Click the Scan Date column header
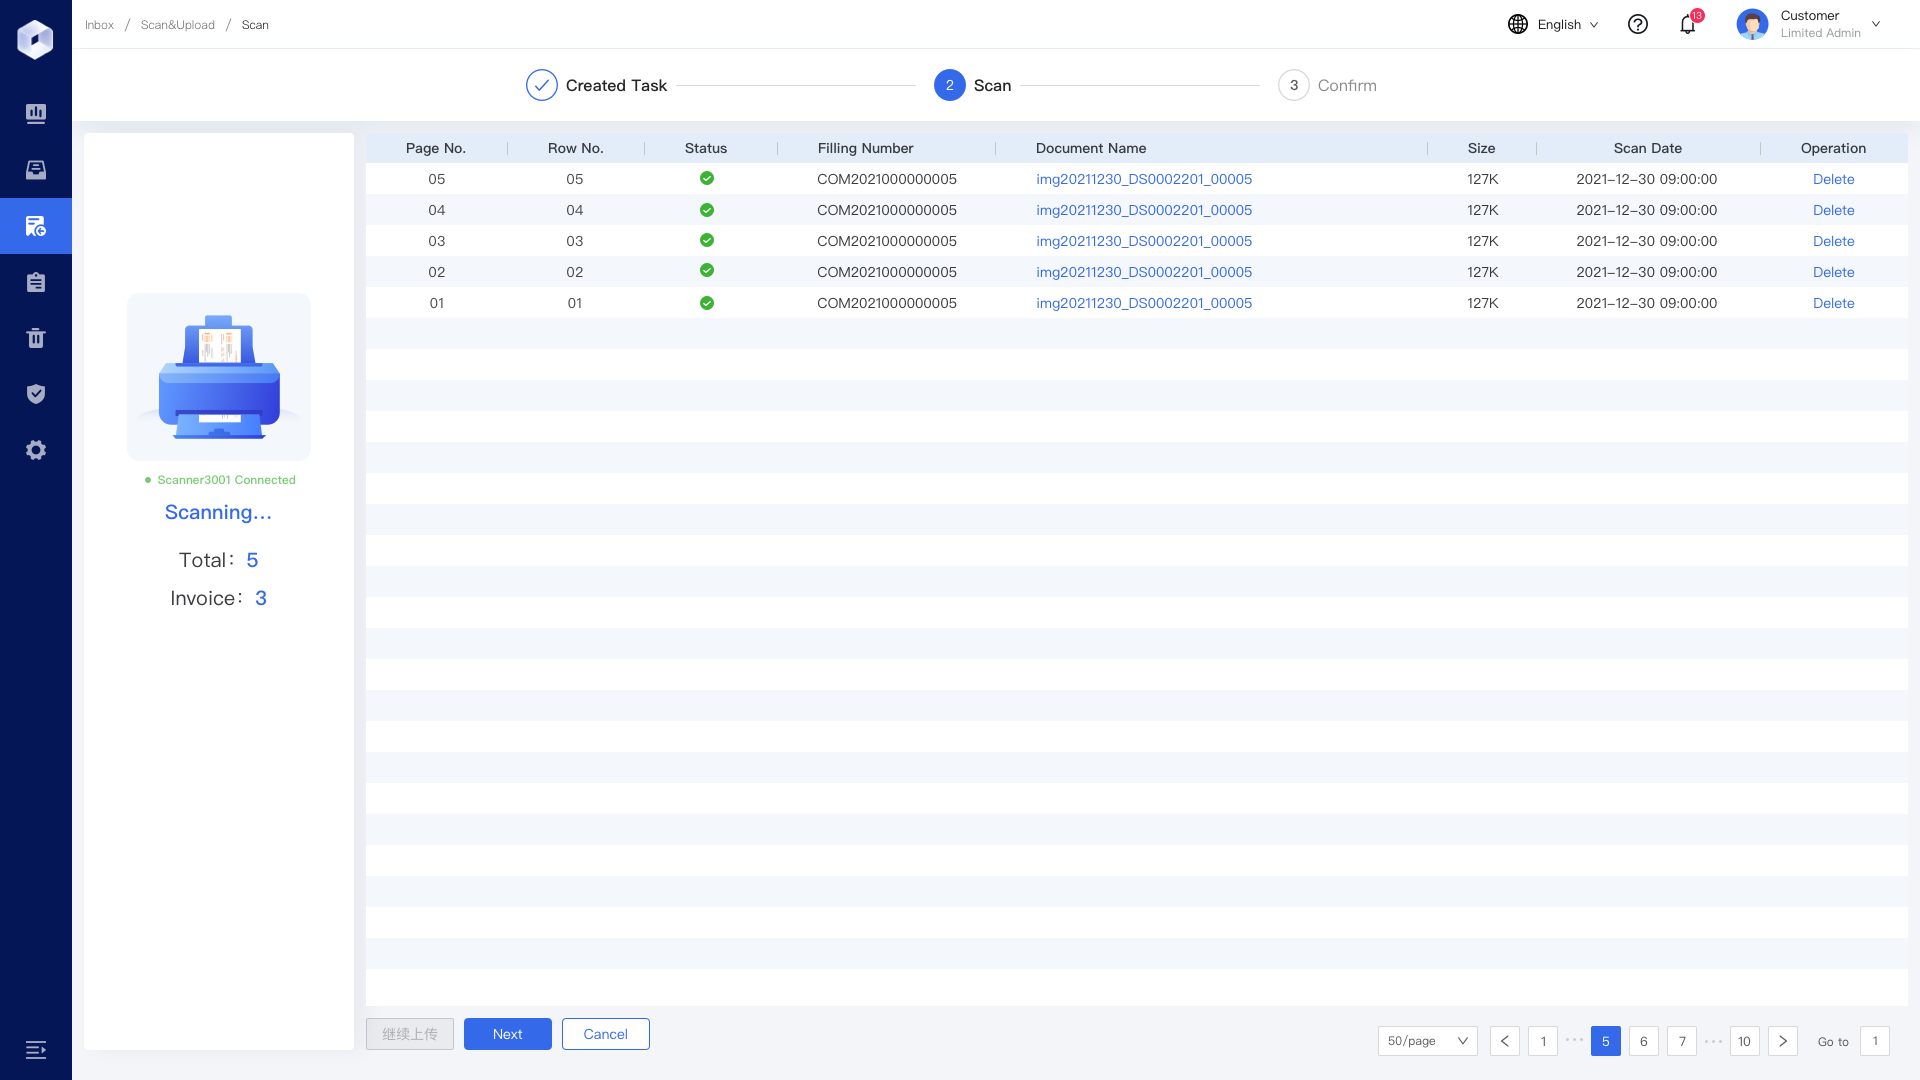1920x1080 pixels. [1648, 148]
